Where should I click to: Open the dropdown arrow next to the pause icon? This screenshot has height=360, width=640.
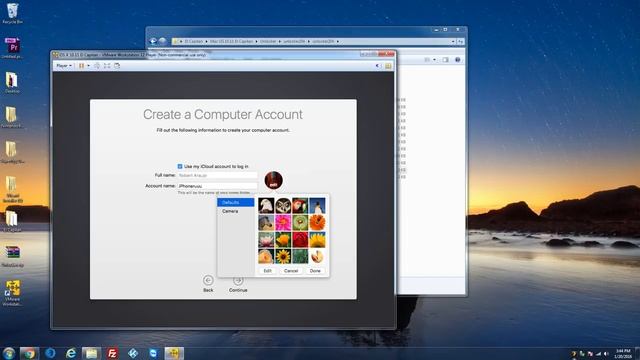pyautogui.click(x=88, y=66)
